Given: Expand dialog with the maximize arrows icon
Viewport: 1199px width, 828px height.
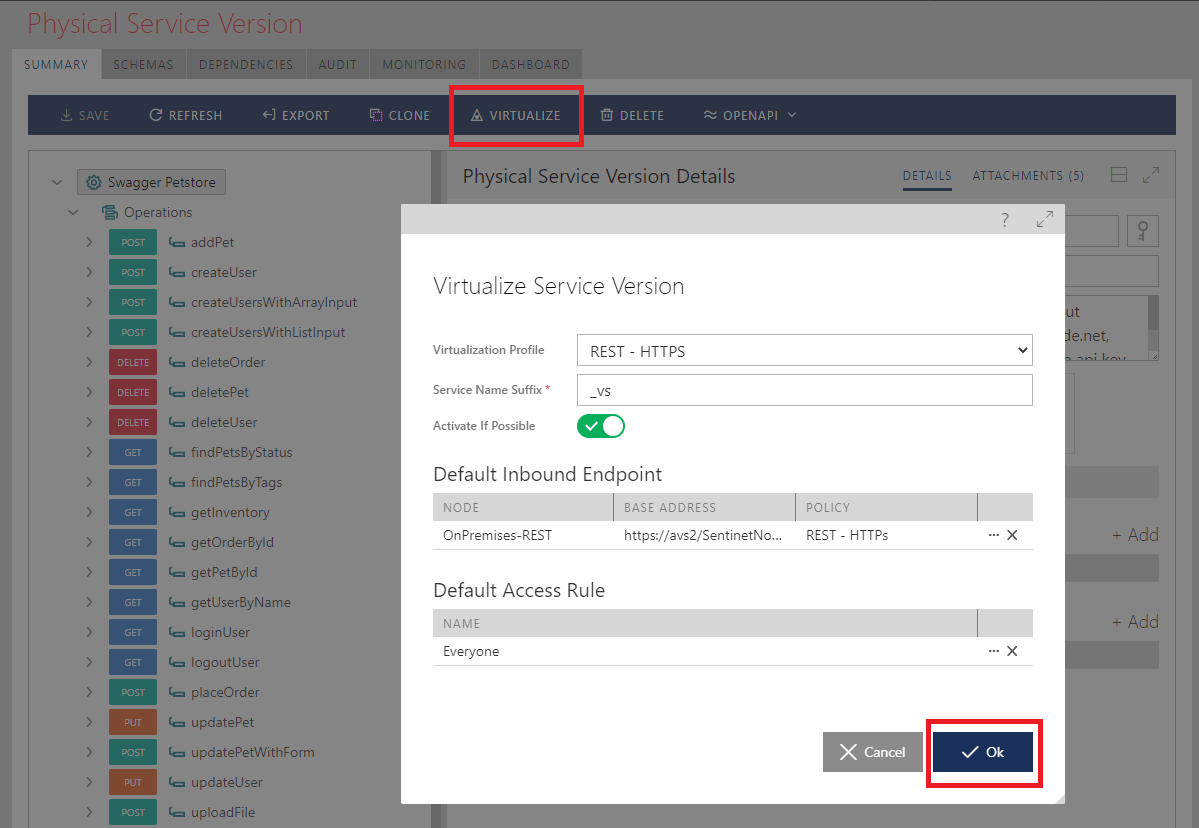Looking at the screenshot, I should [x=1045, y=219].
